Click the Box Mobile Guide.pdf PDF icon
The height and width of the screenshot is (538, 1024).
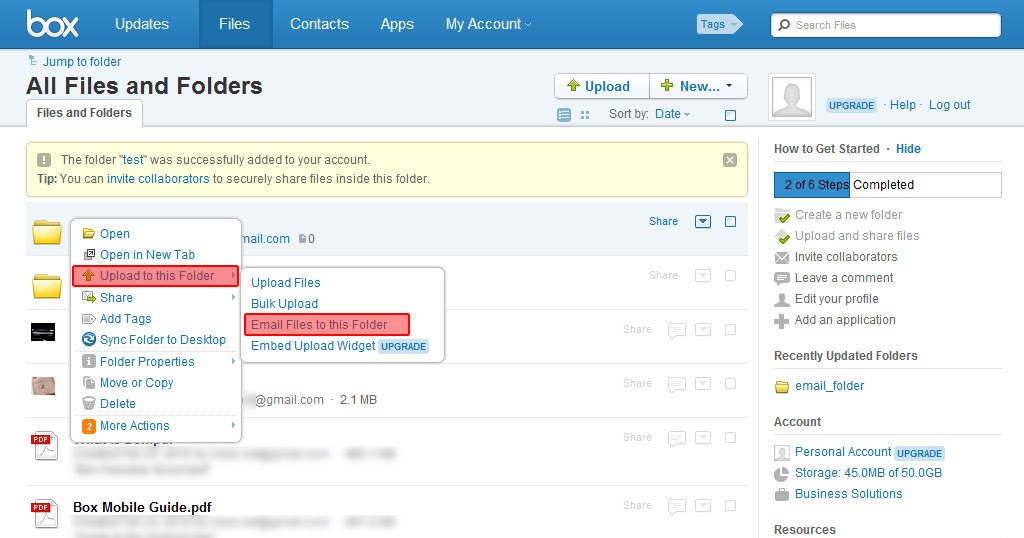(45, 513)
